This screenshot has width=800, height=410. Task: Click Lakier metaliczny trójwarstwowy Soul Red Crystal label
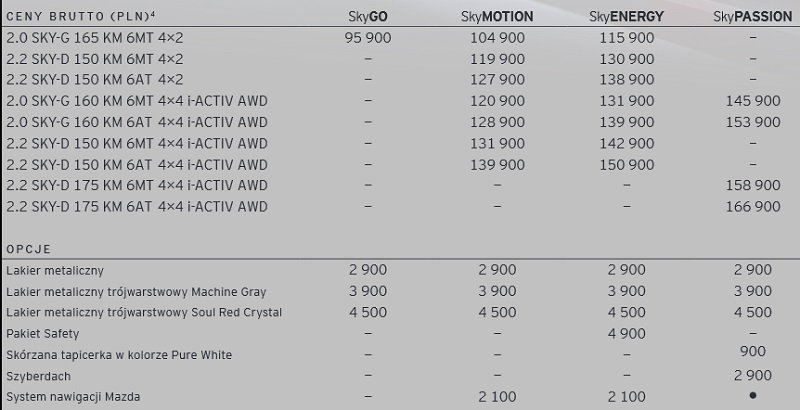tap(144, 313)
